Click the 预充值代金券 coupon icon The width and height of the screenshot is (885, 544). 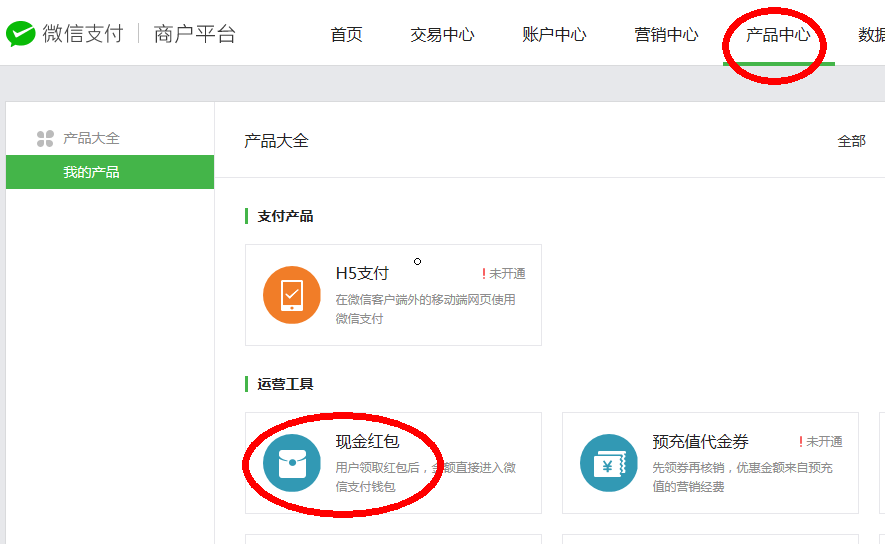pyautogui.click(x=609, y=463)
